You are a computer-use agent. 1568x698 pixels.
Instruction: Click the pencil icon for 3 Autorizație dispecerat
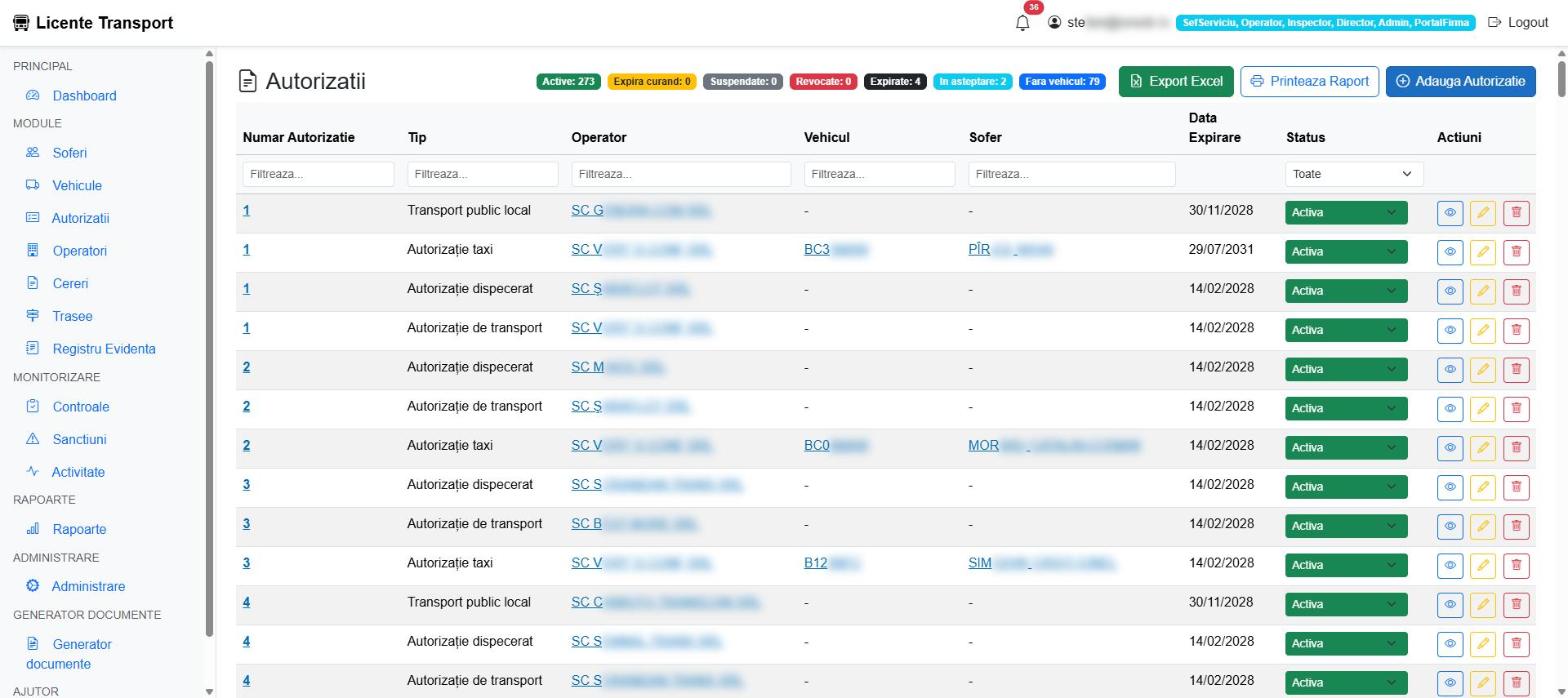click(x=1483, y=486)
